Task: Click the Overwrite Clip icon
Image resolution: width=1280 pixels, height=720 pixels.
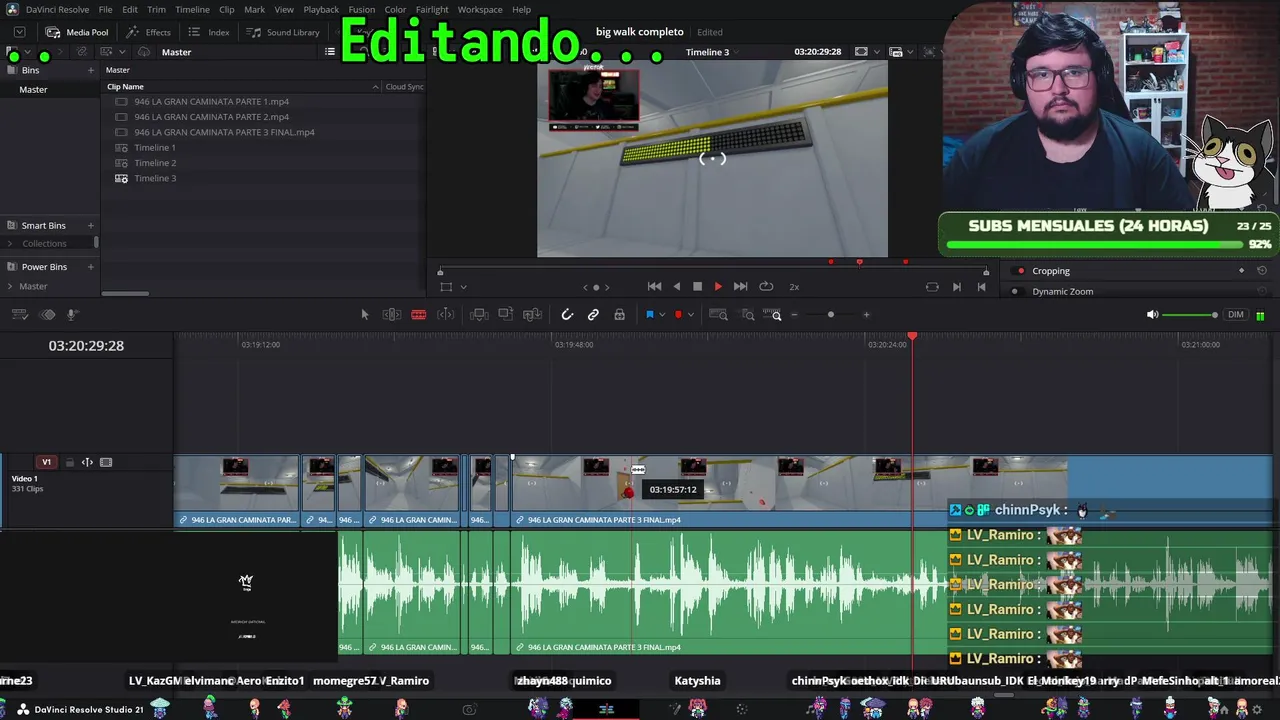Action: coord(506,315)
